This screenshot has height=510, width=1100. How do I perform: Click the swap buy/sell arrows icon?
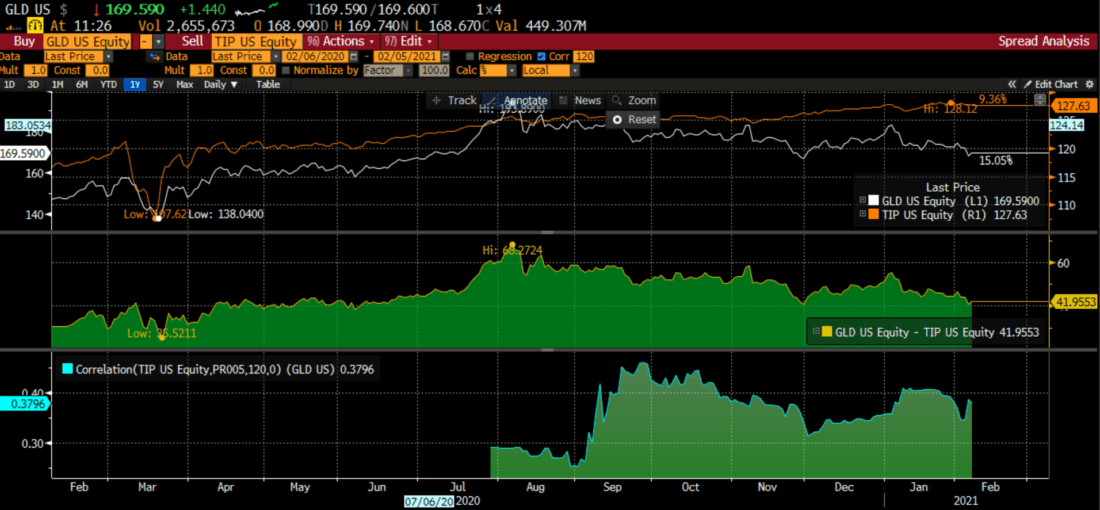[154, 56]
